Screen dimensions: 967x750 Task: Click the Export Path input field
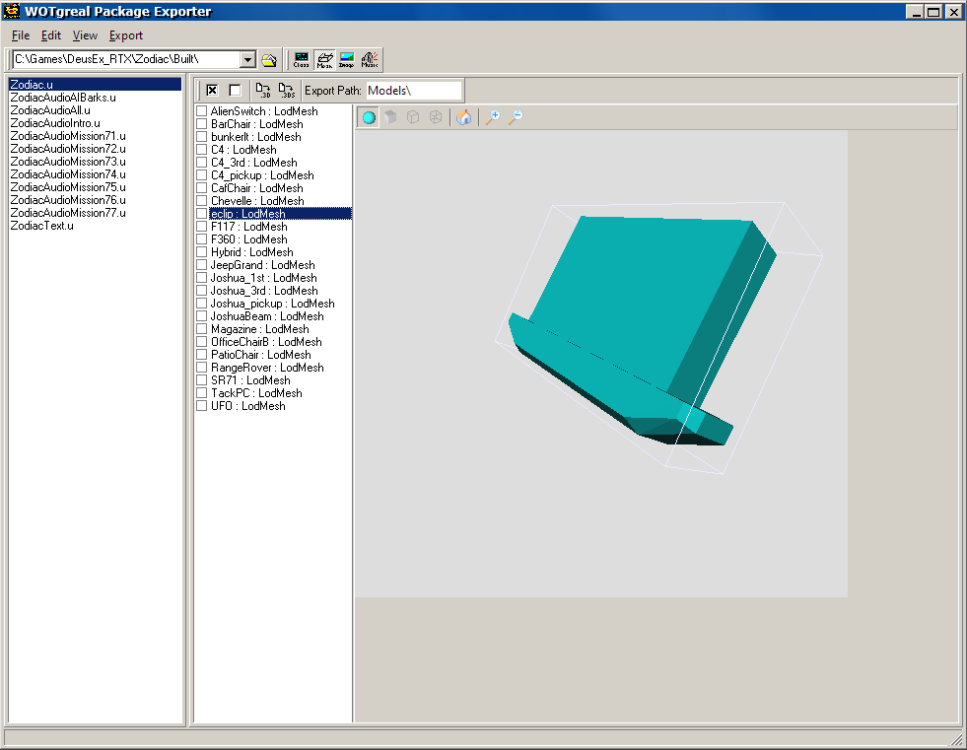(413, 90)
